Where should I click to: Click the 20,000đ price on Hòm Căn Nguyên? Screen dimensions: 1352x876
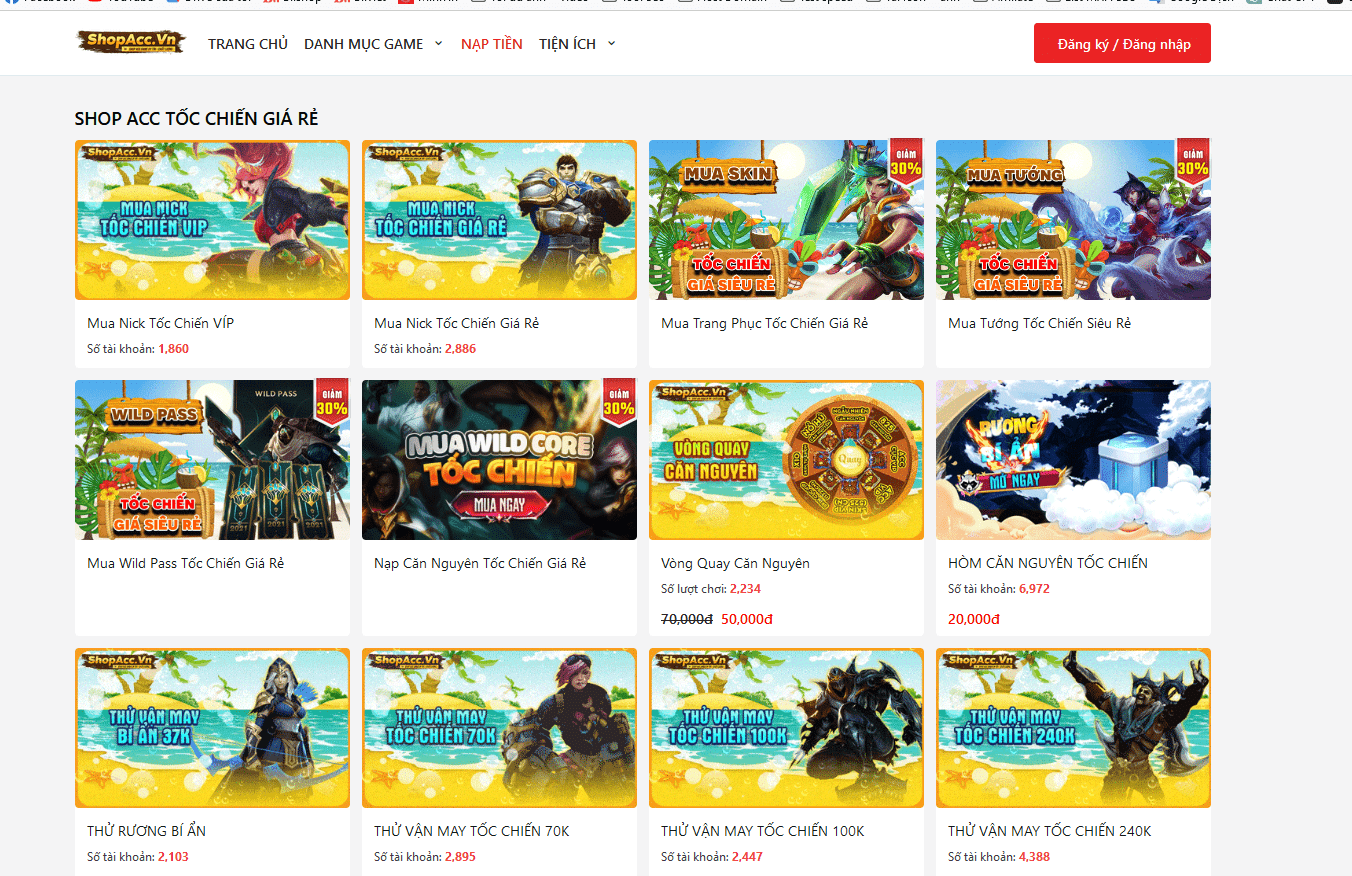974,619
